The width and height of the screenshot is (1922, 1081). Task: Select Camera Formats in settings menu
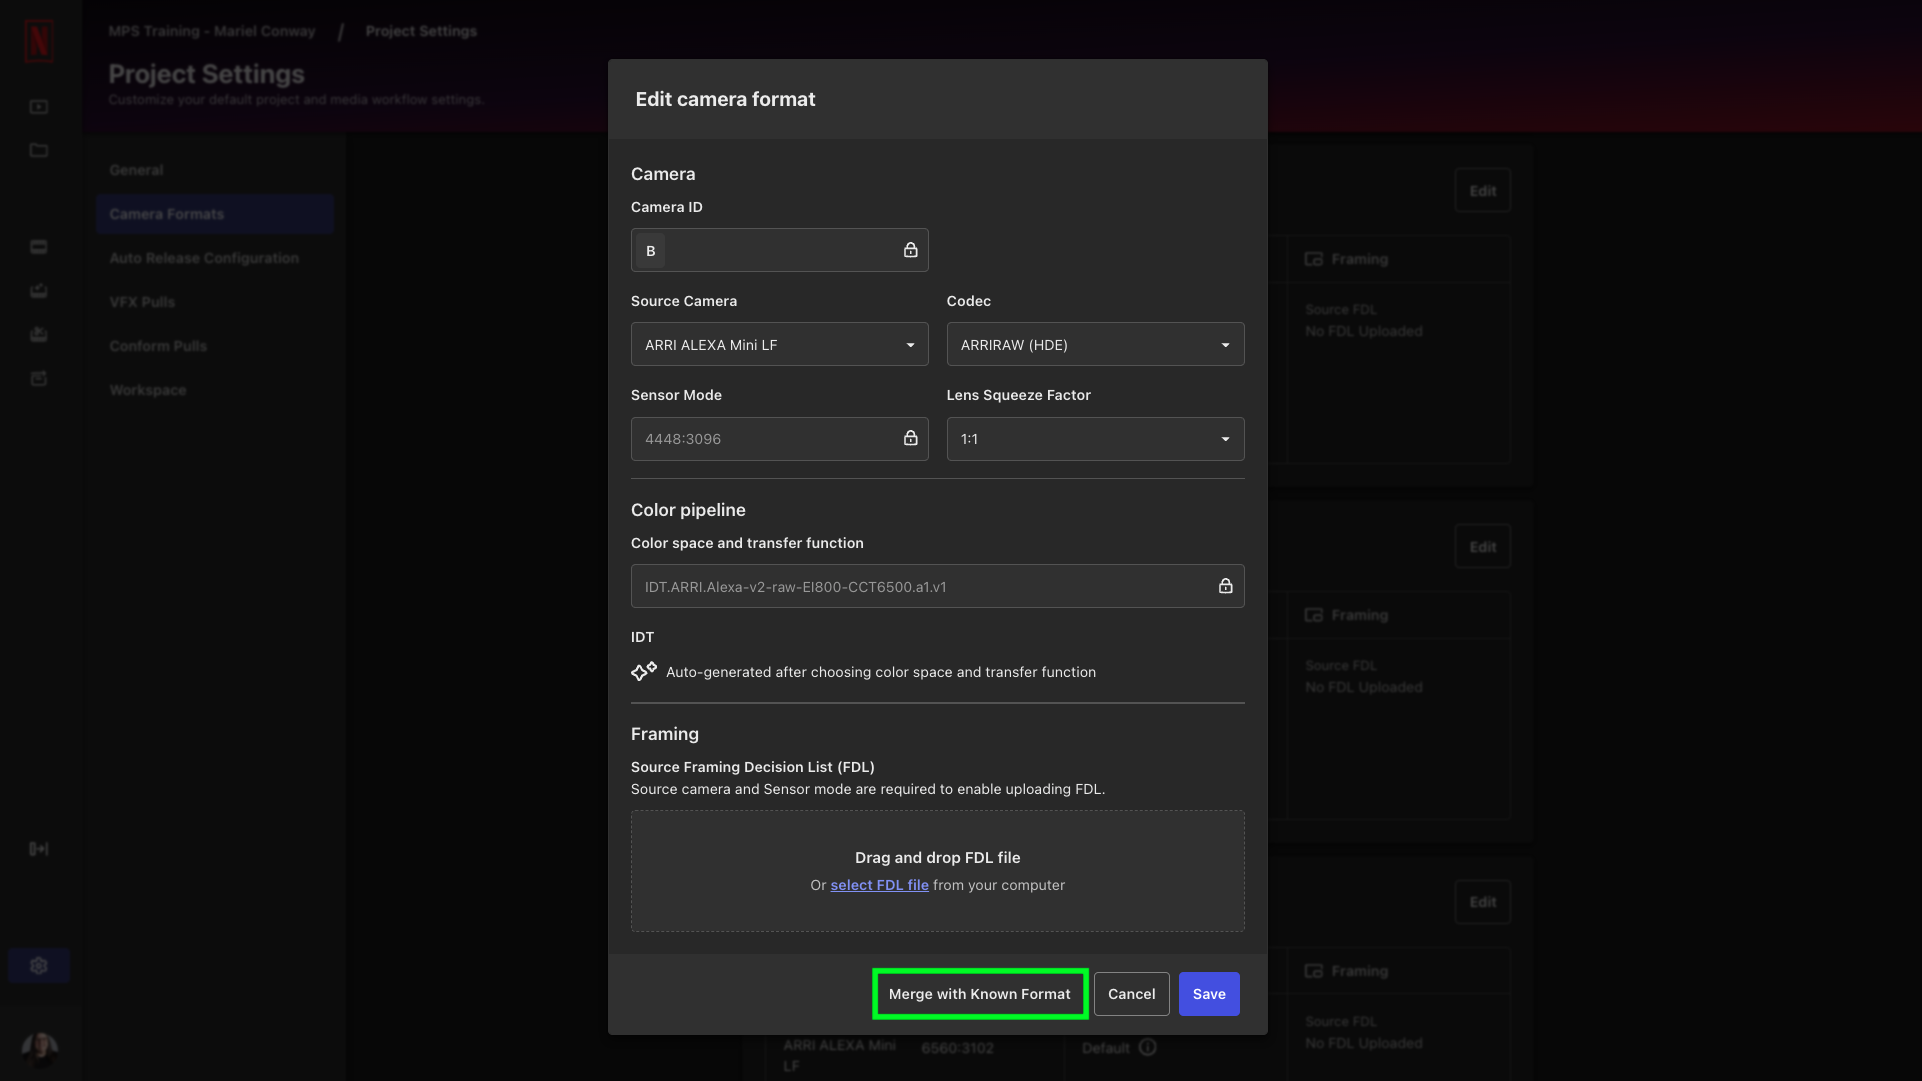pos(215,214)
